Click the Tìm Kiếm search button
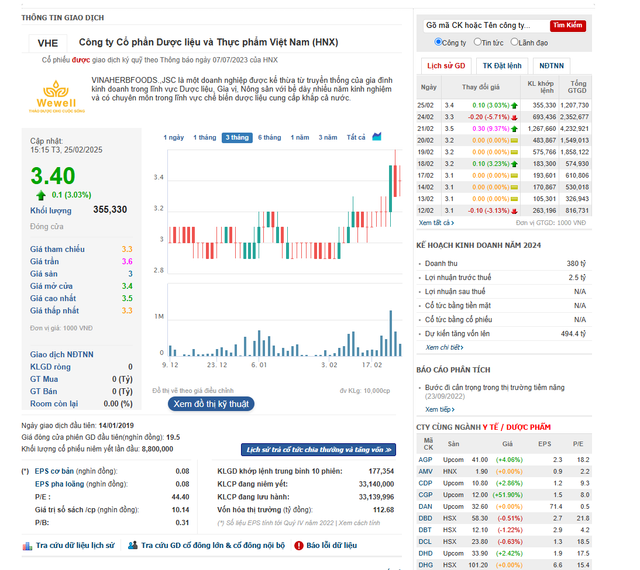The image size is (640, 570). (568, 25)
